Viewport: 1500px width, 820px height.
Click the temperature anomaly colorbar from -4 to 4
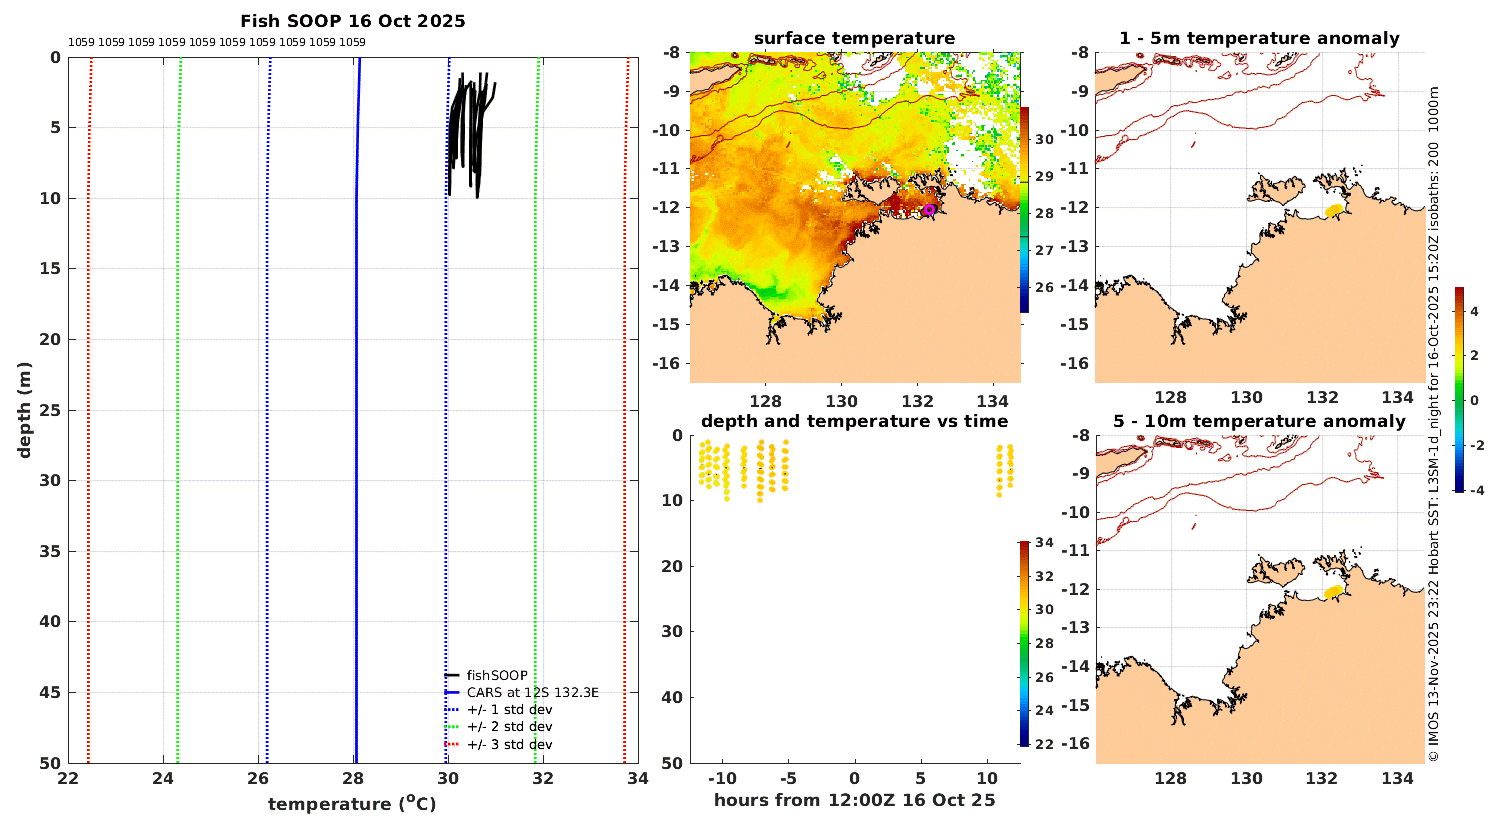[1460, 390]
